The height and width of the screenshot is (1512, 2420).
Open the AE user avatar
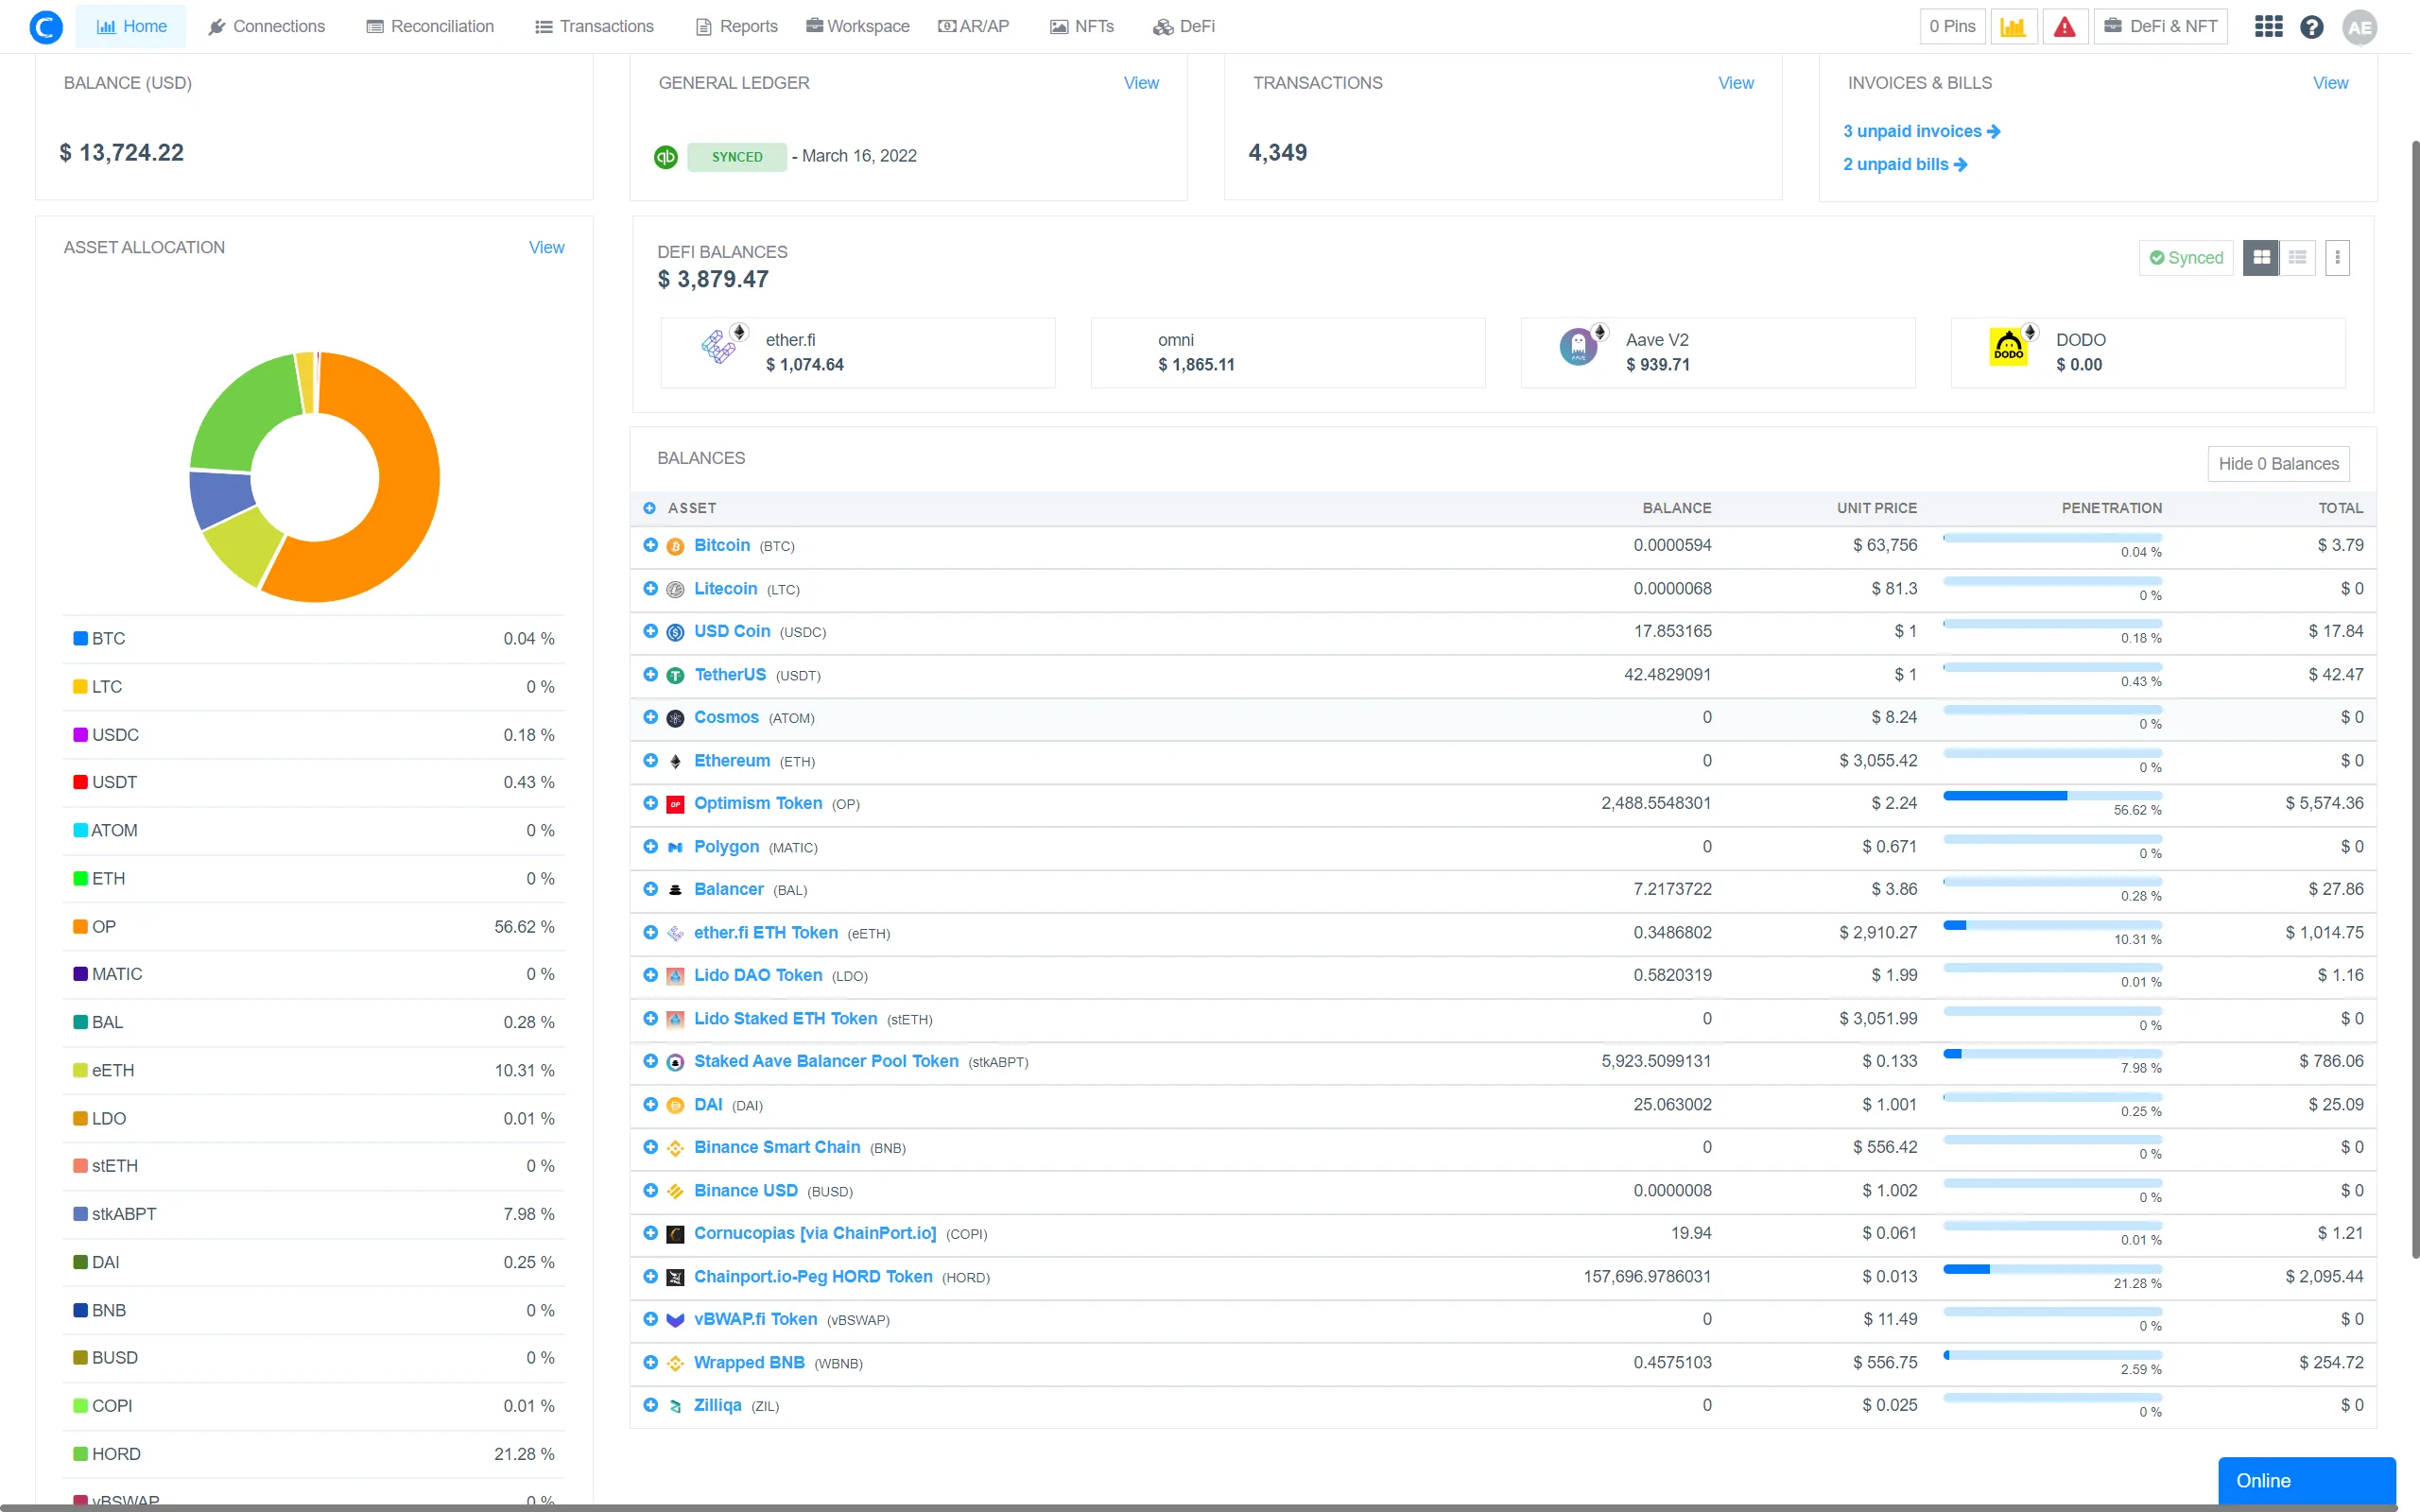point(2359,27)
